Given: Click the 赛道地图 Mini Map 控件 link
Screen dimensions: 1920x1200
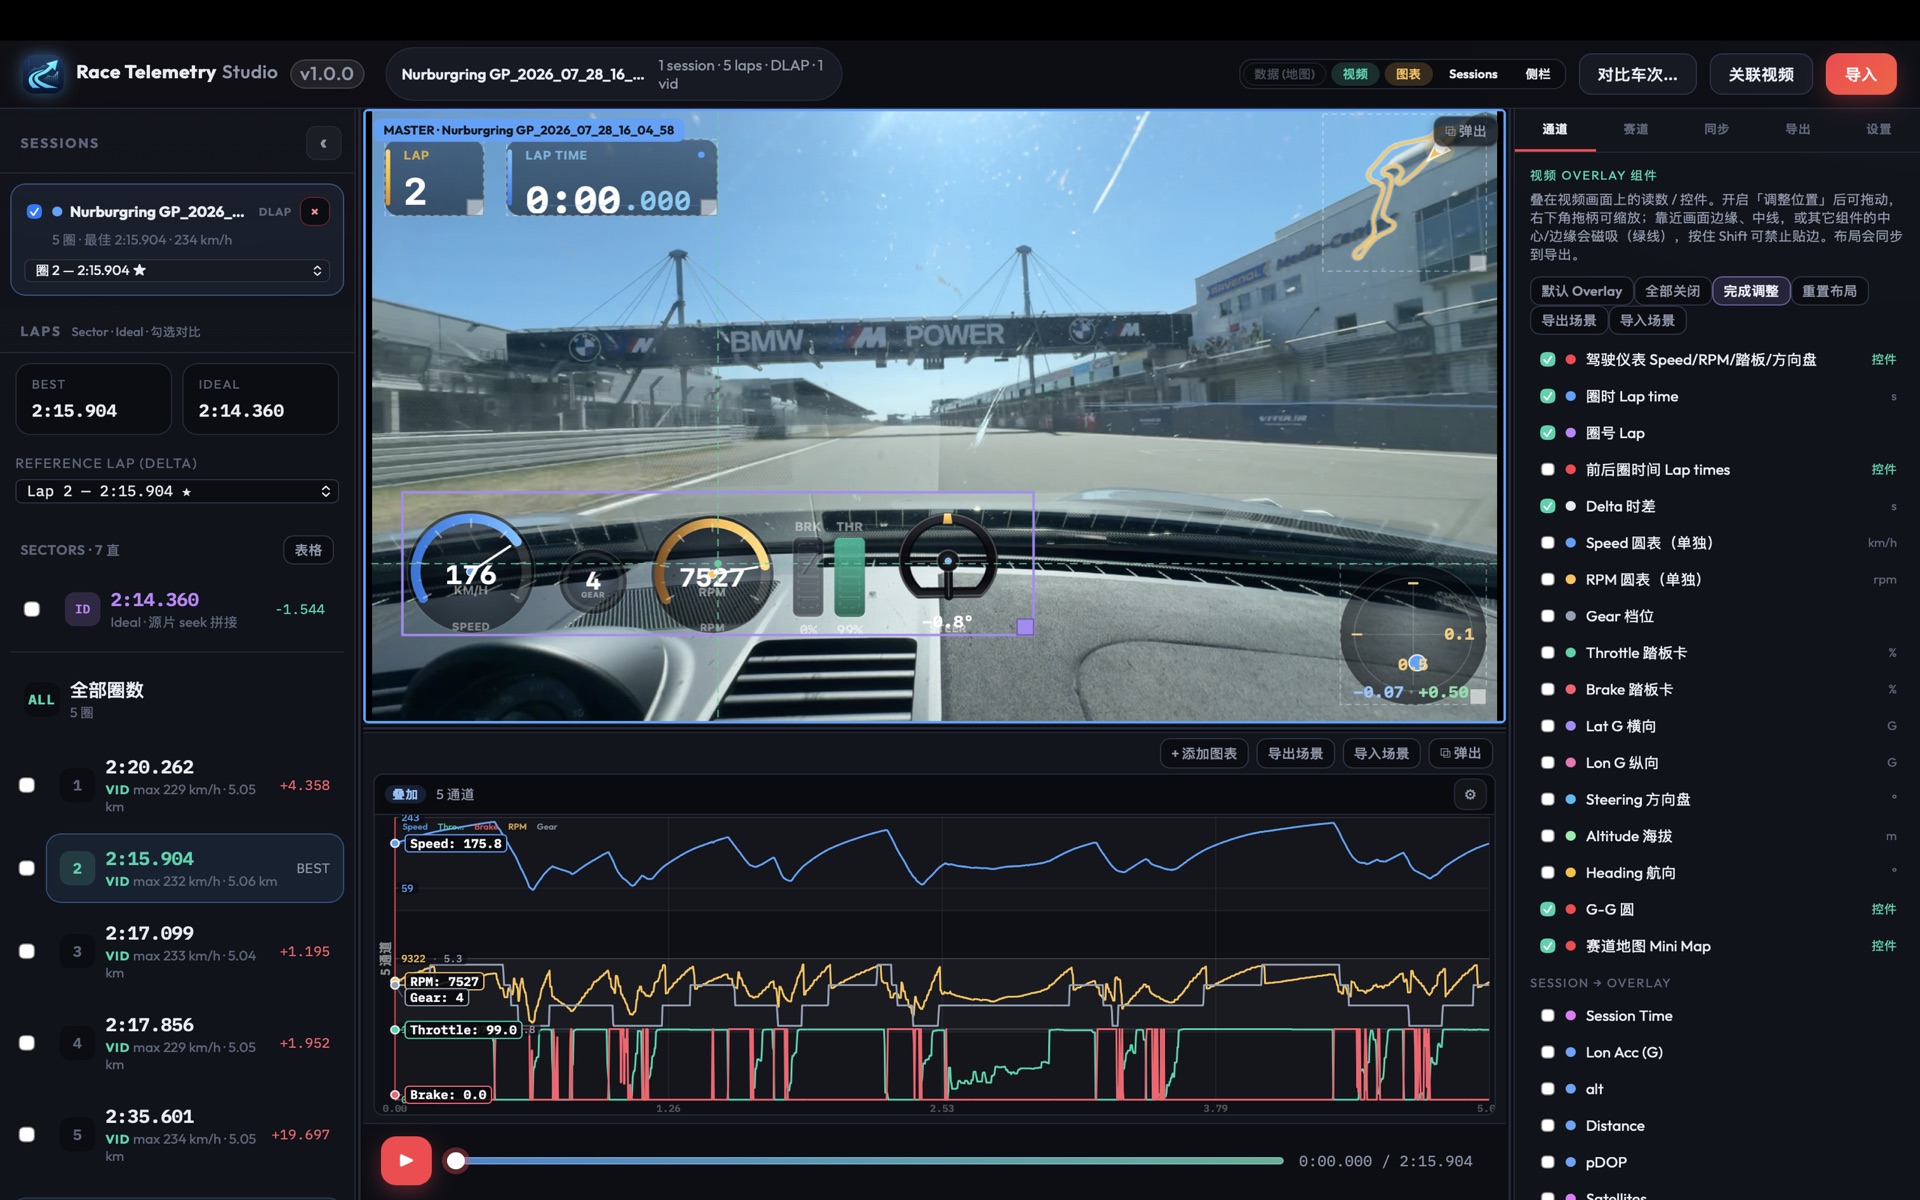Looking at the screenshot, I should [x=1883, y=945].
